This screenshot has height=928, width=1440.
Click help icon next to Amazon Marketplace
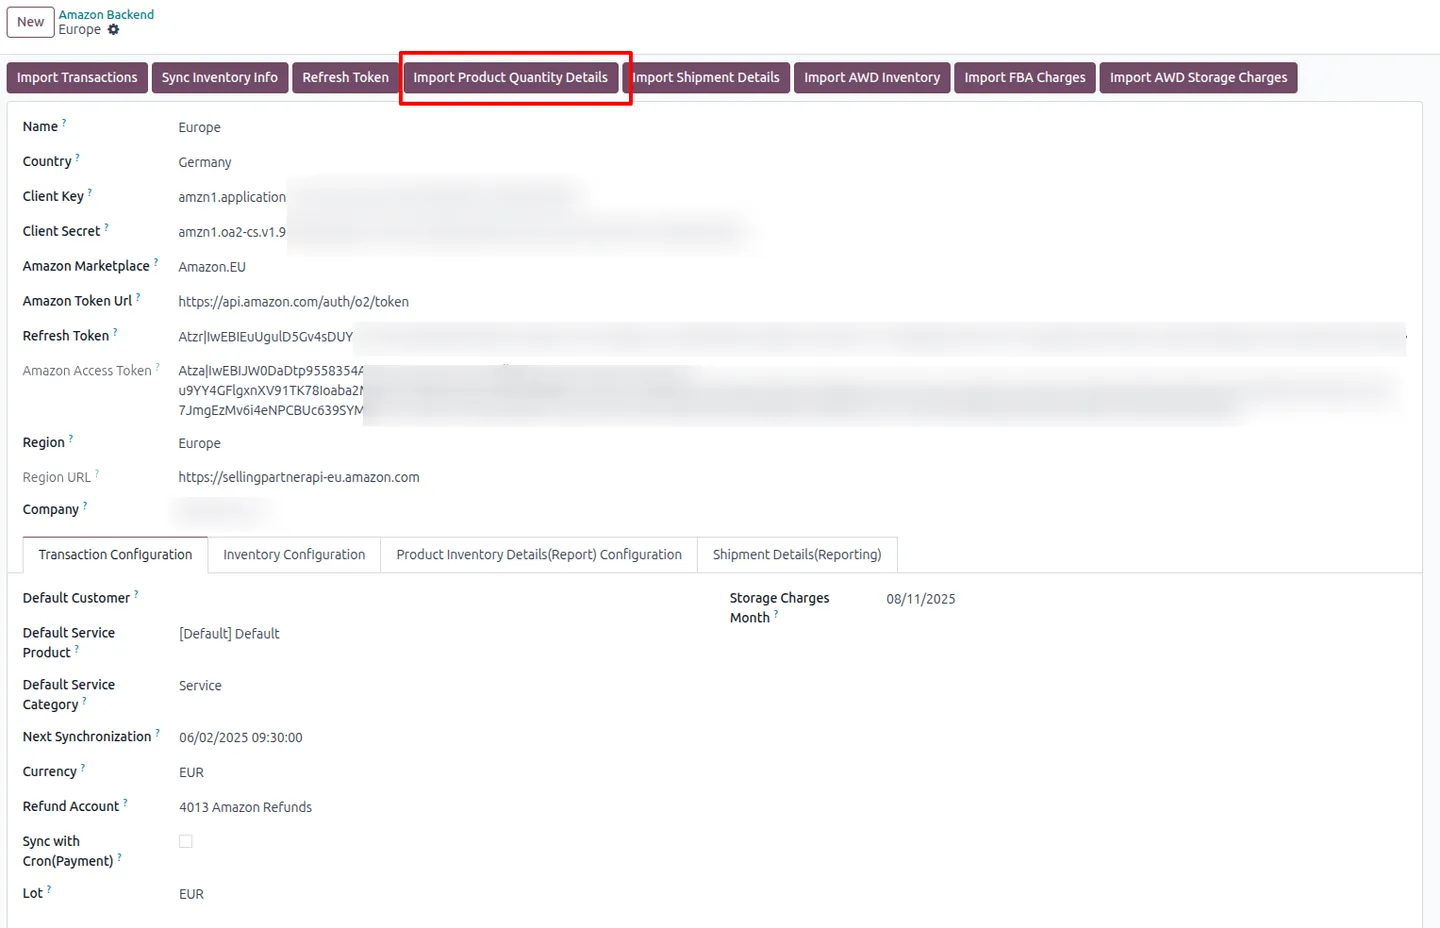coord(156,263)
